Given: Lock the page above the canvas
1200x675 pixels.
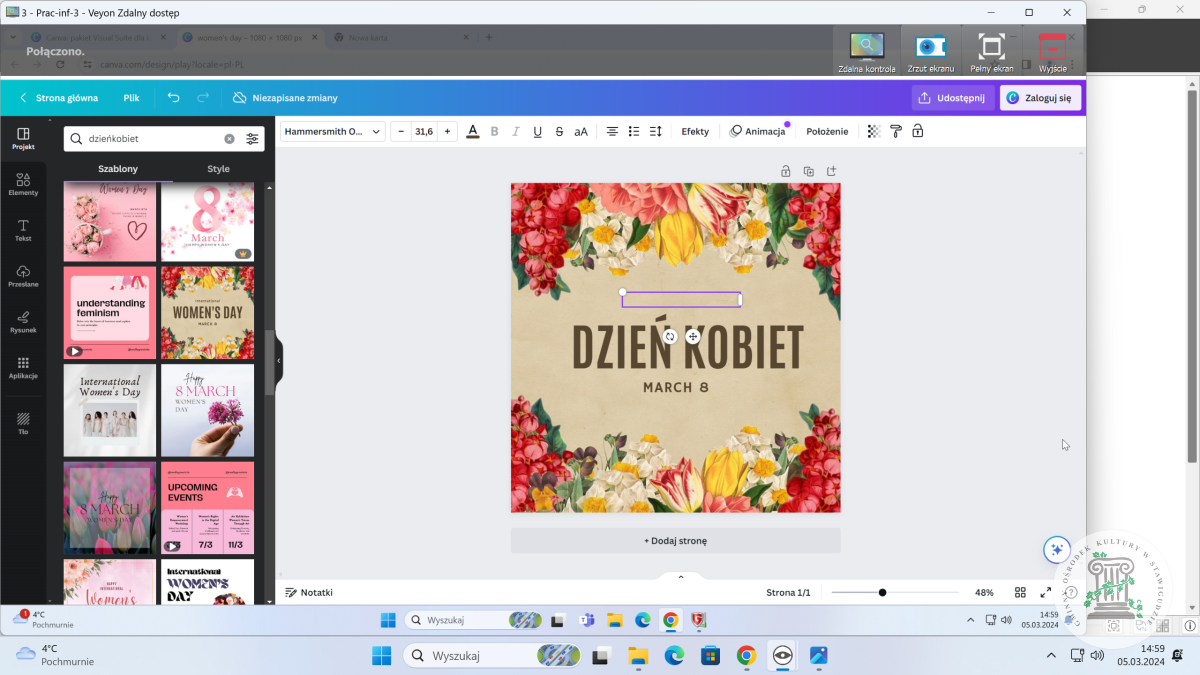Looking at the screenshot, I should [x=786, y=171].
